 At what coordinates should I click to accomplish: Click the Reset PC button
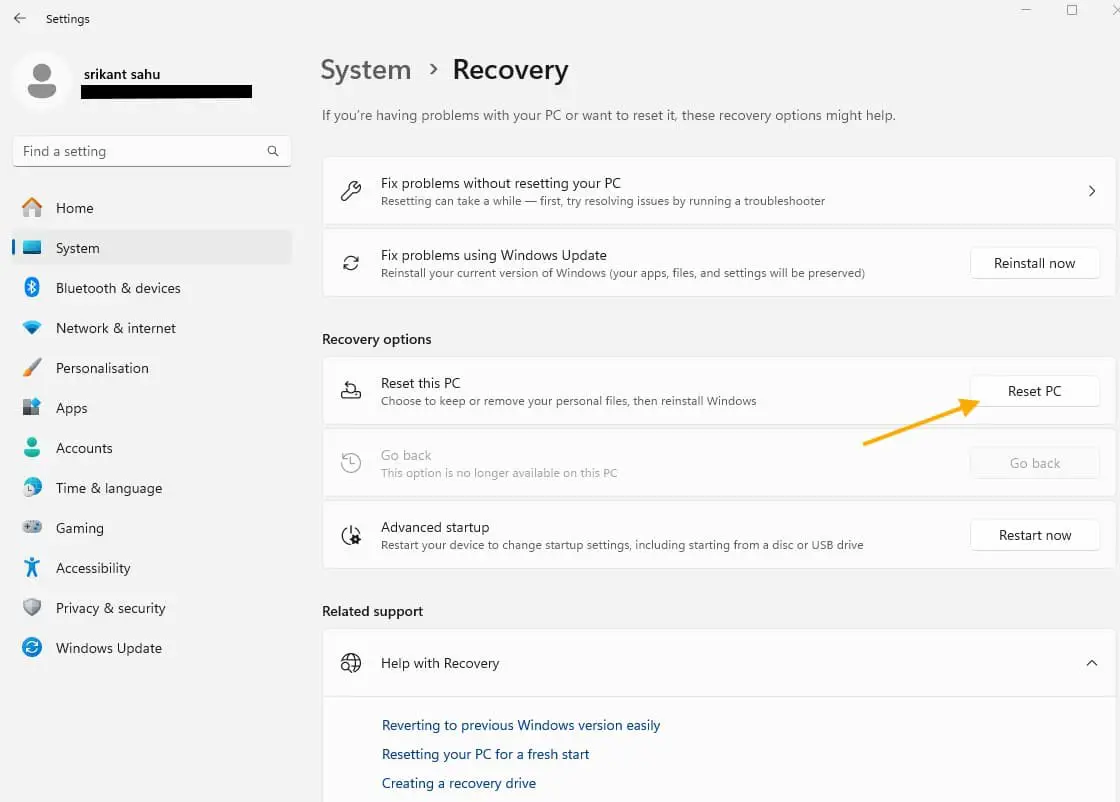tap(1034, 391)
